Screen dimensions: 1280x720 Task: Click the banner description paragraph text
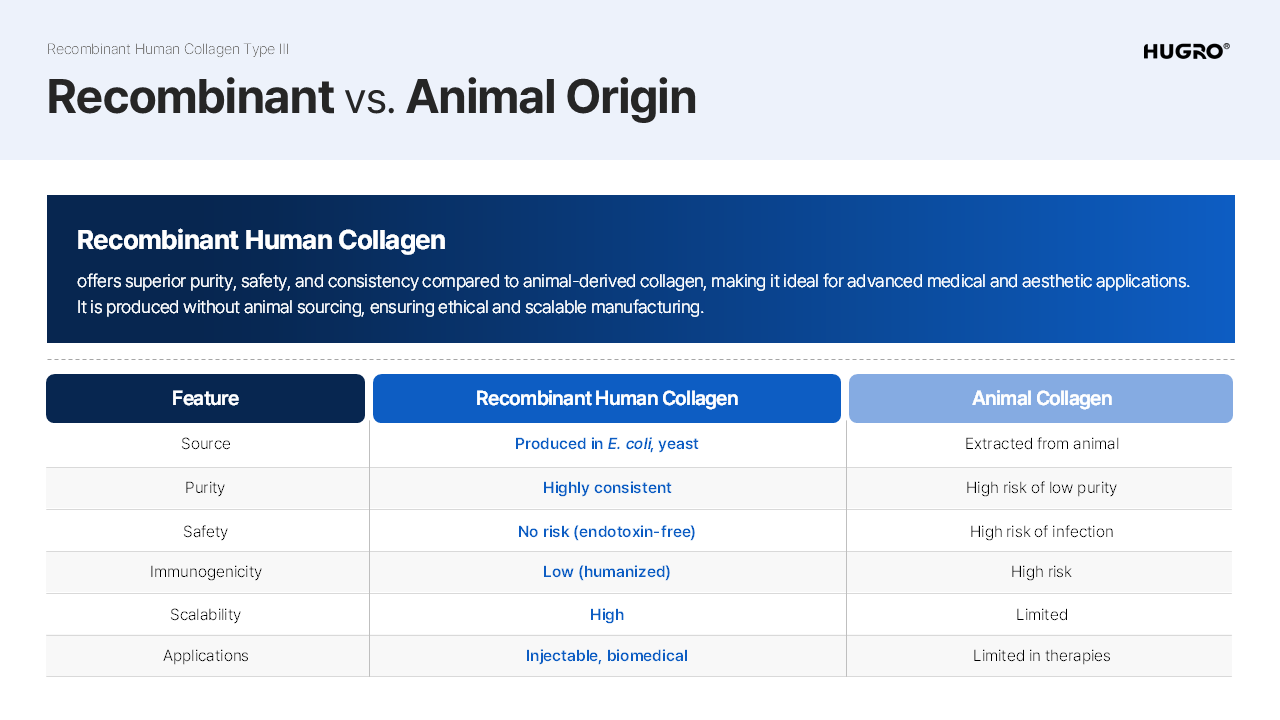[x=632, y=294]
